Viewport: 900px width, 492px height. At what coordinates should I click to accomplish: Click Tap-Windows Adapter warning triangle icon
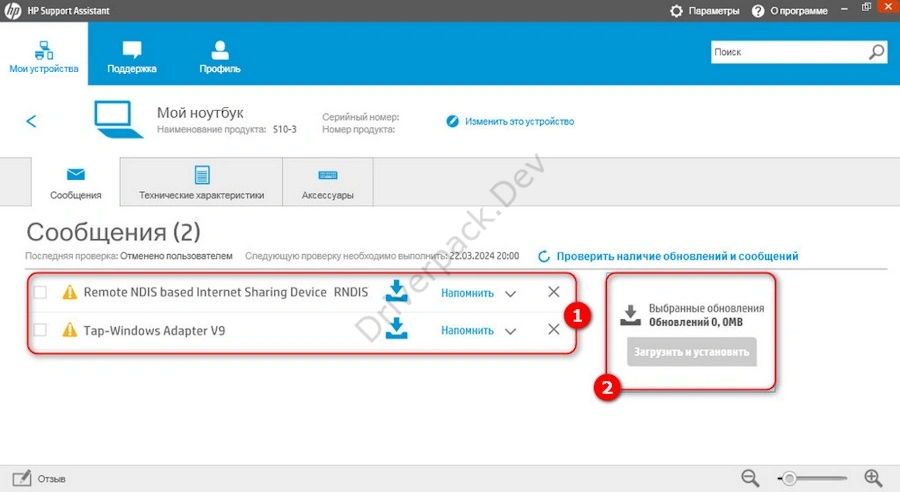click(69, 330)
